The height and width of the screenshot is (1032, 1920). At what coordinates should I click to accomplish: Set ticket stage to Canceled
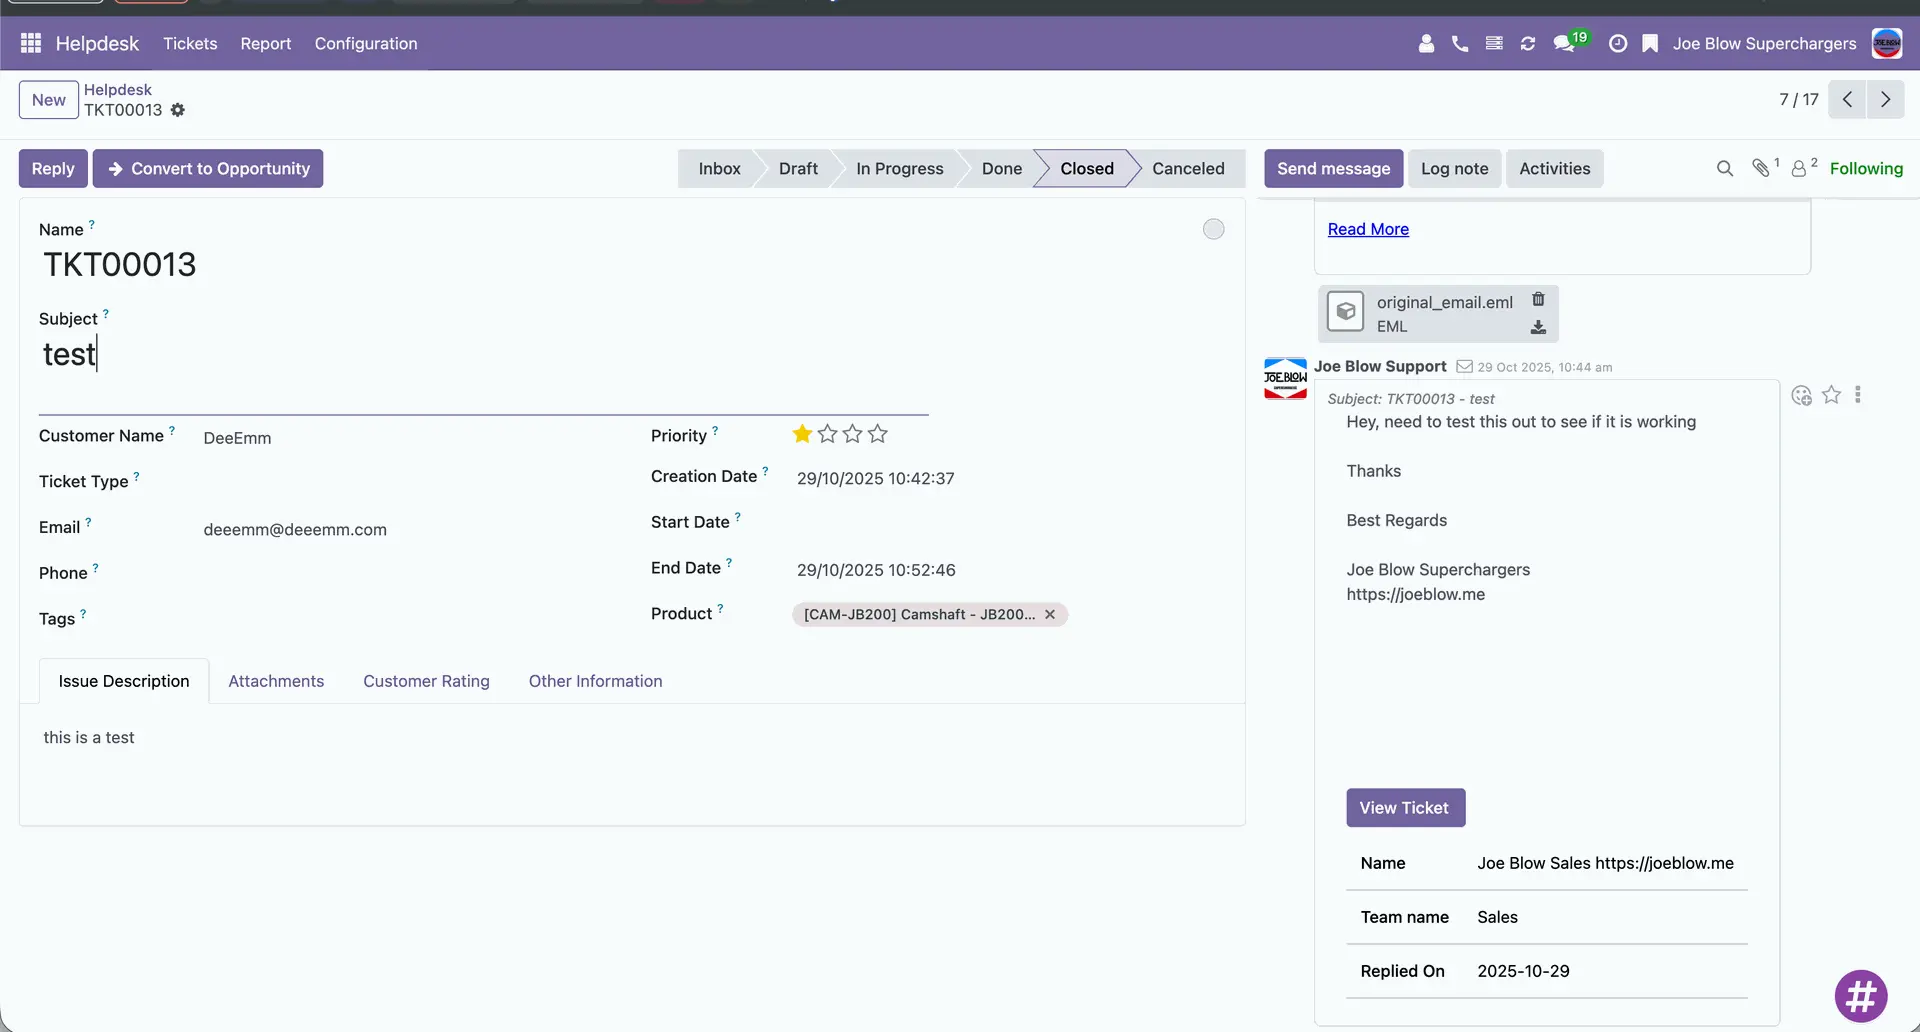point(1188,168)
